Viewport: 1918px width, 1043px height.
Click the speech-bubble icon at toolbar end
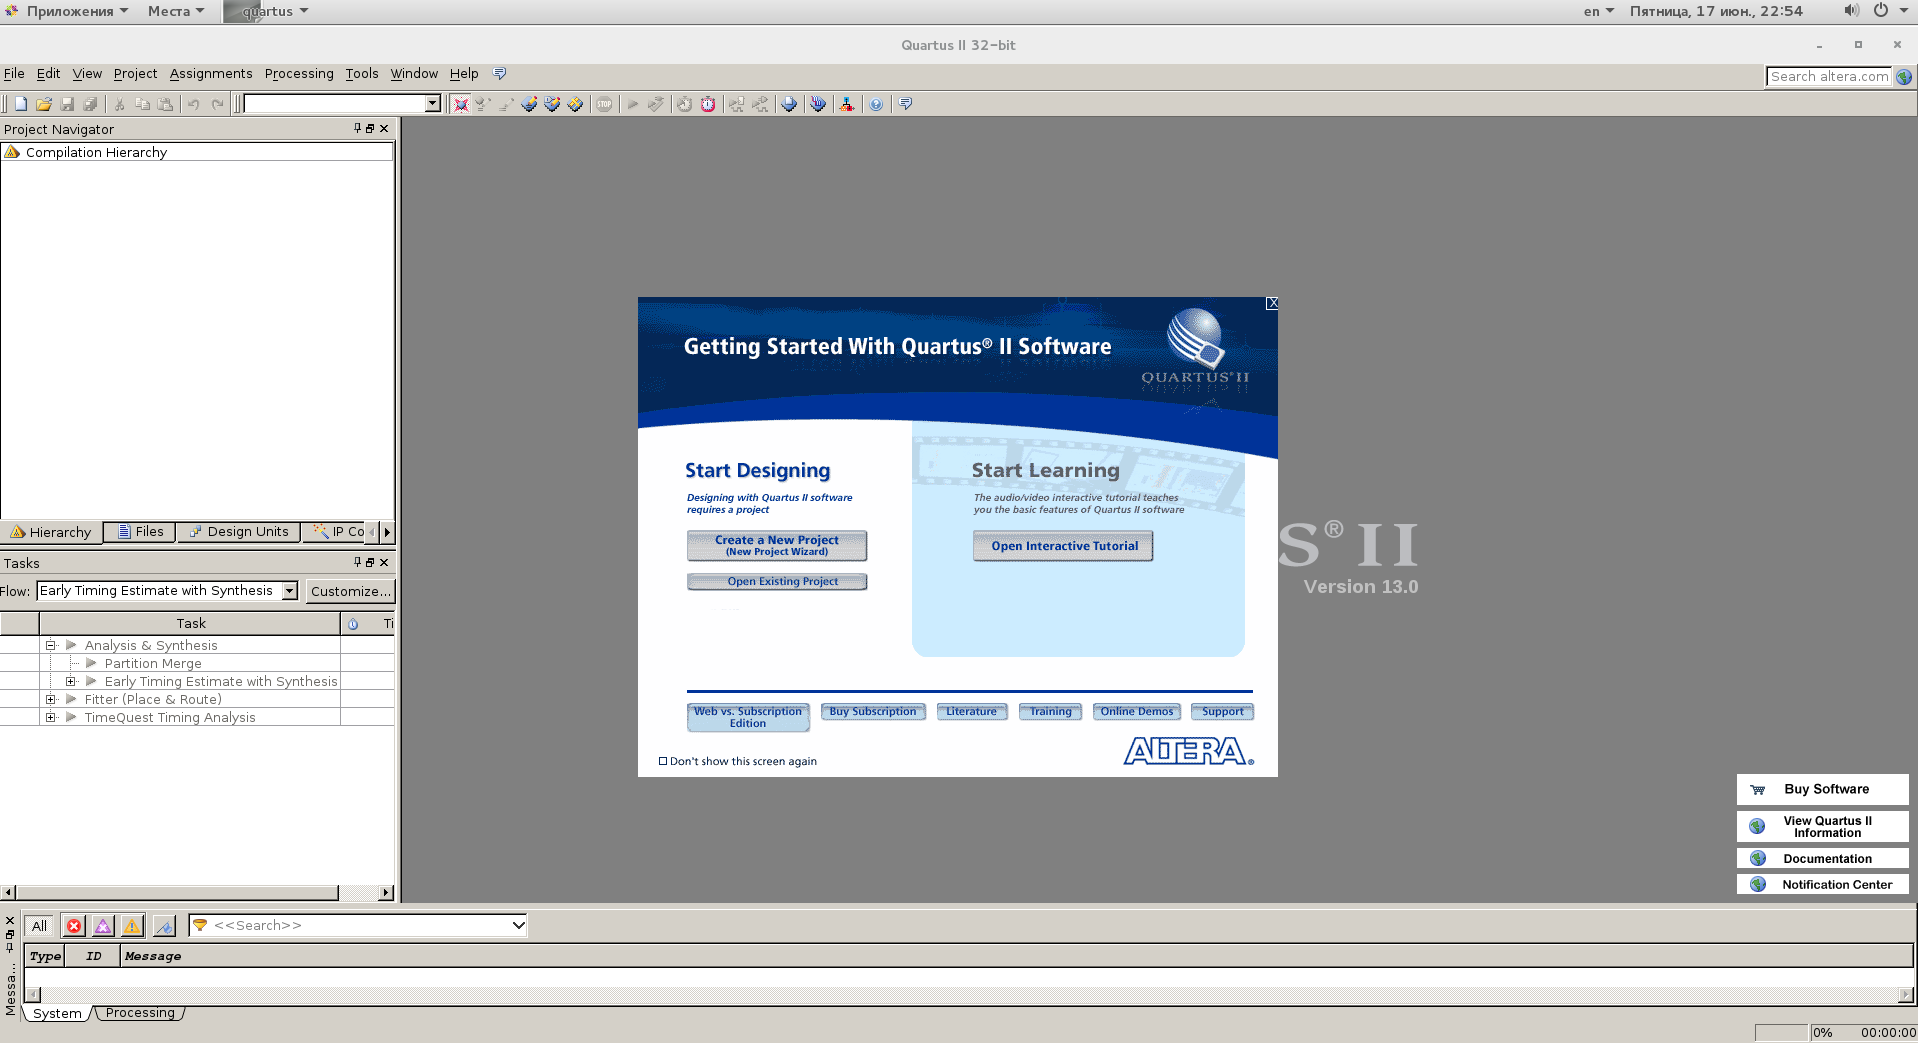[x=905, y=104]
